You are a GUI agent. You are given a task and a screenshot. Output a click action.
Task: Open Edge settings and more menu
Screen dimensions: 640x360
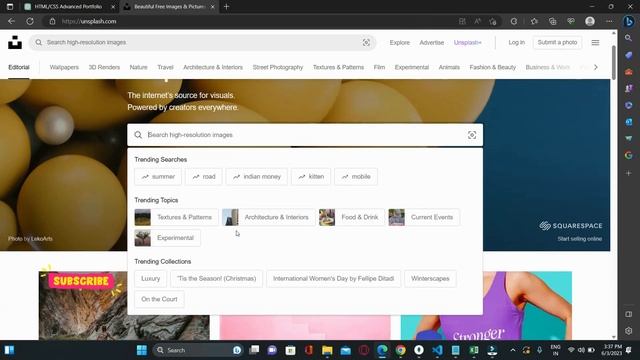pos(609,21)
